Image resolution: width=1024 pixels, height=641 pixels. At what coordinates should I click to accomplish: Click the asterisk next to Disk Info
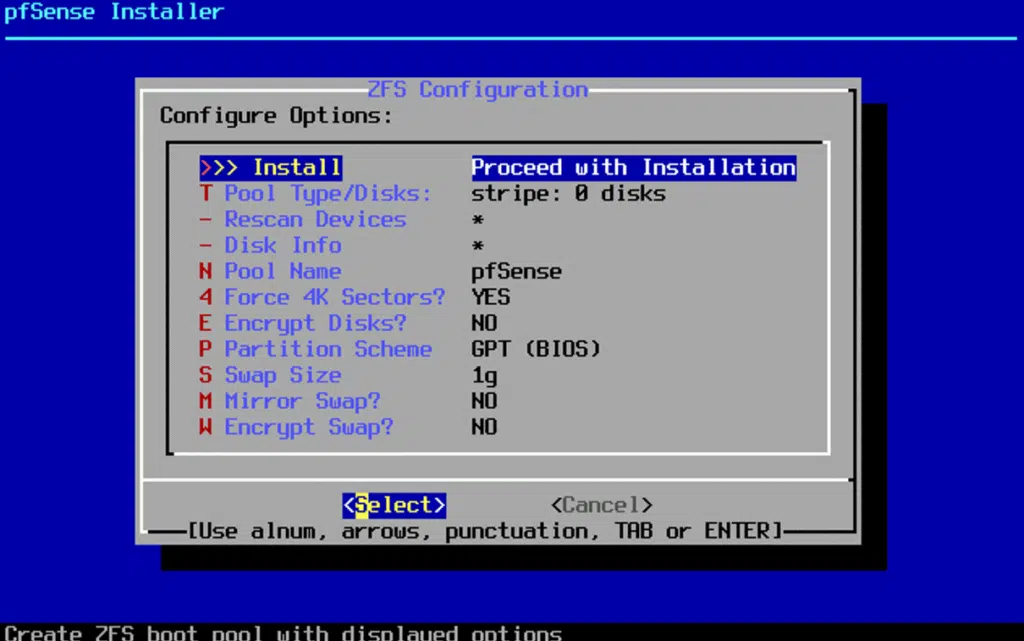coord(478,247)
